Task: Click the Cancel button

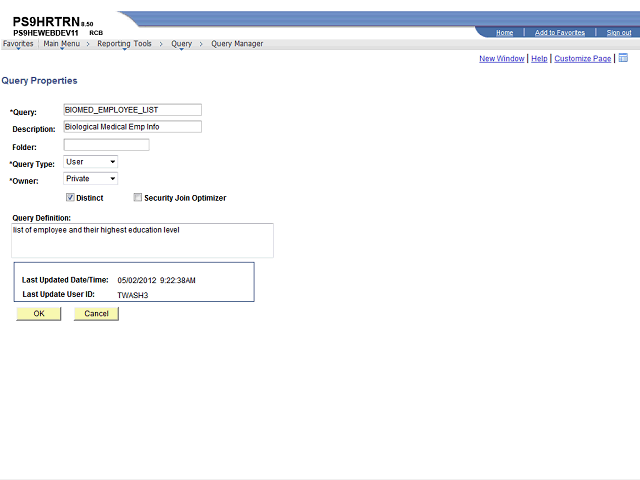Action: (96, 313)
